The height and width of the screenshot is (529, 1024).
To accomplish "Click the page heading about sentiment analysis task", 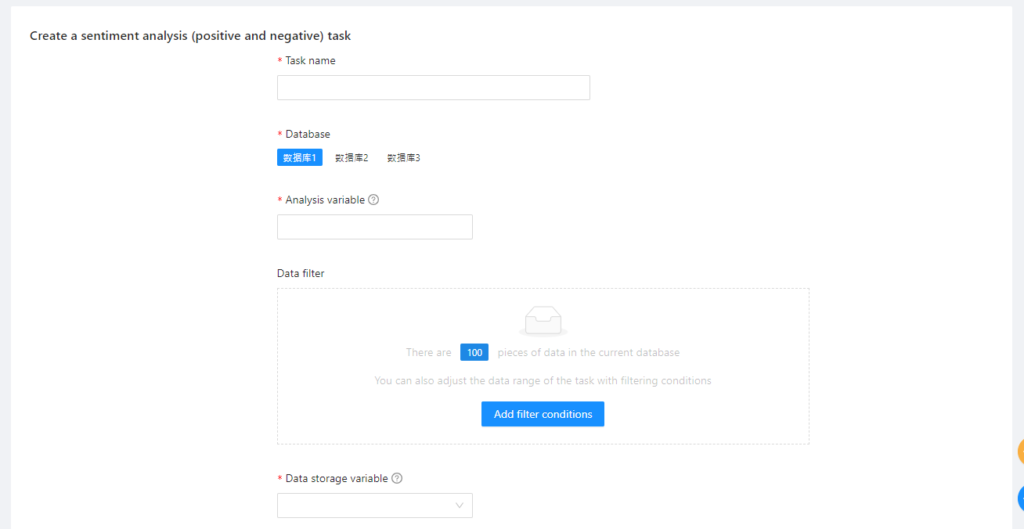I will tap(190, 36).
